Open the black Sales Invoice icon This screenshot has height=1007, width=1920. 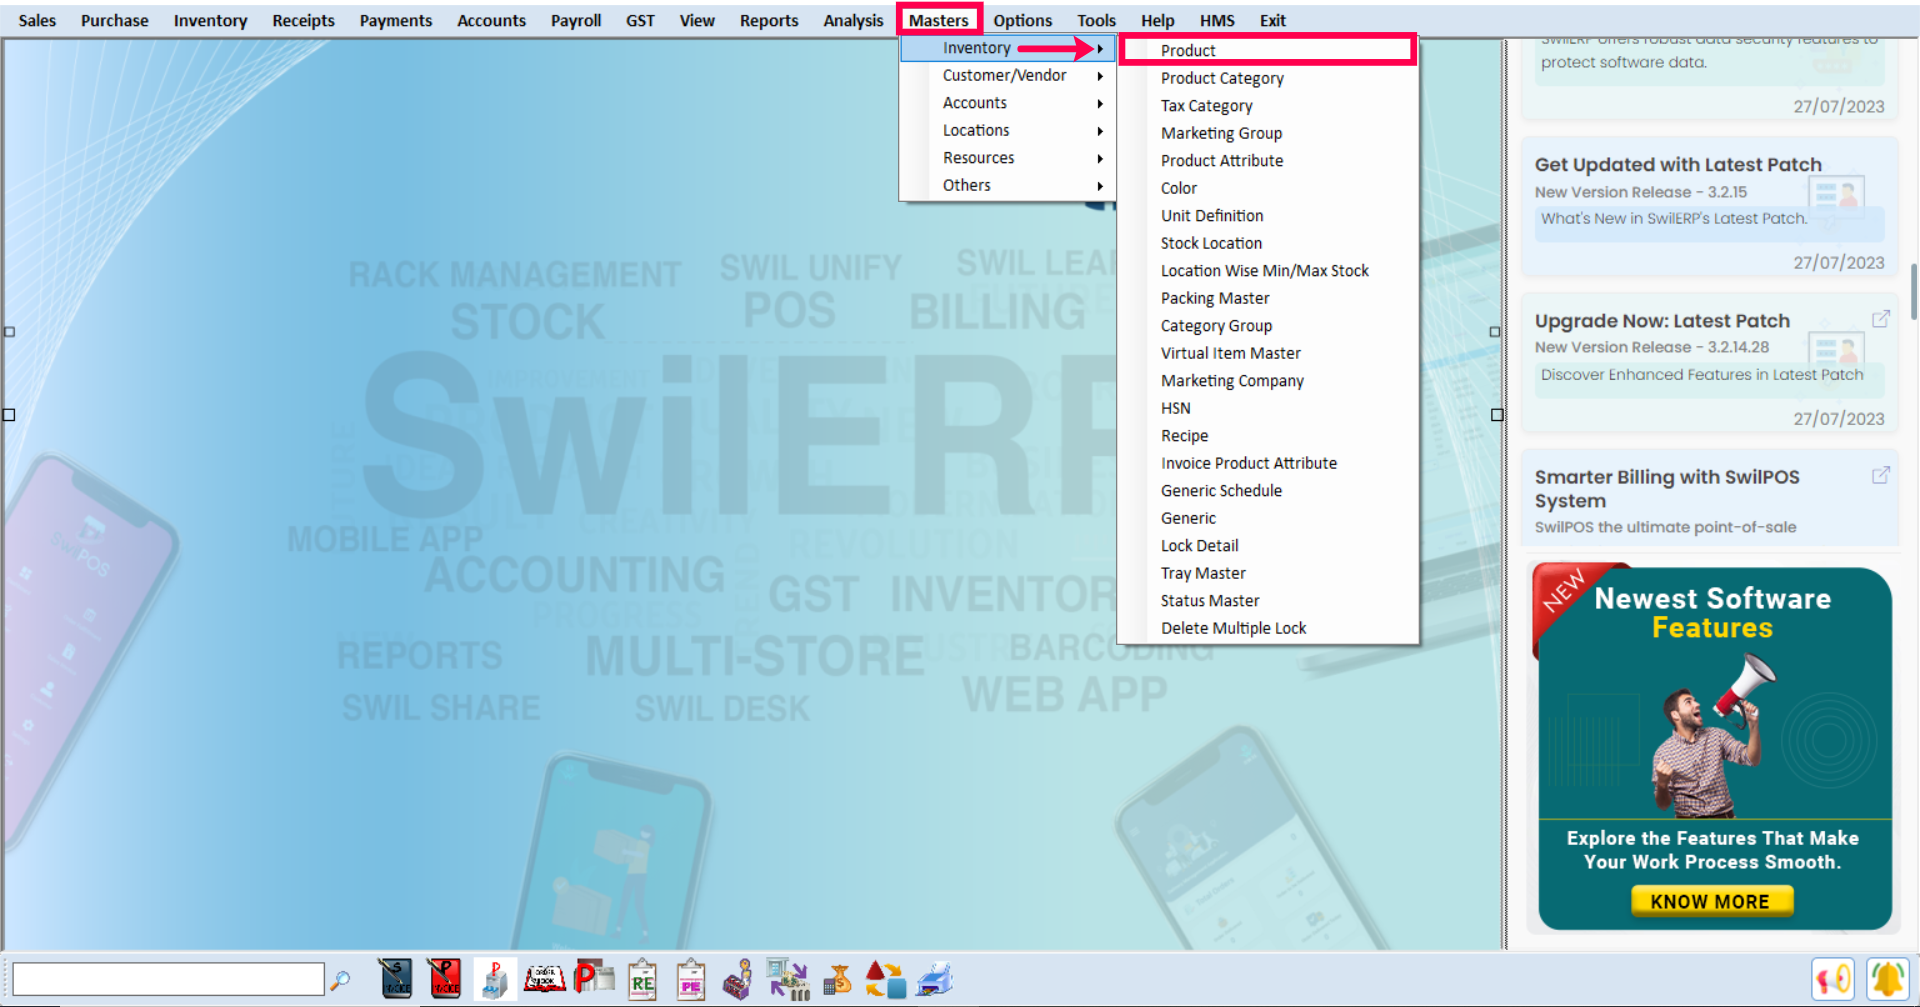coord(395,979)
